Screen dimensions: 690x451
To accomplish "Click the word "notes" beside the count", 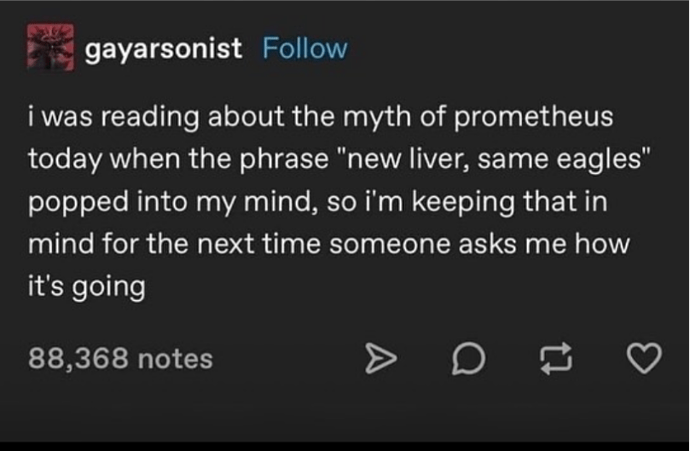I will click(175, 359).
